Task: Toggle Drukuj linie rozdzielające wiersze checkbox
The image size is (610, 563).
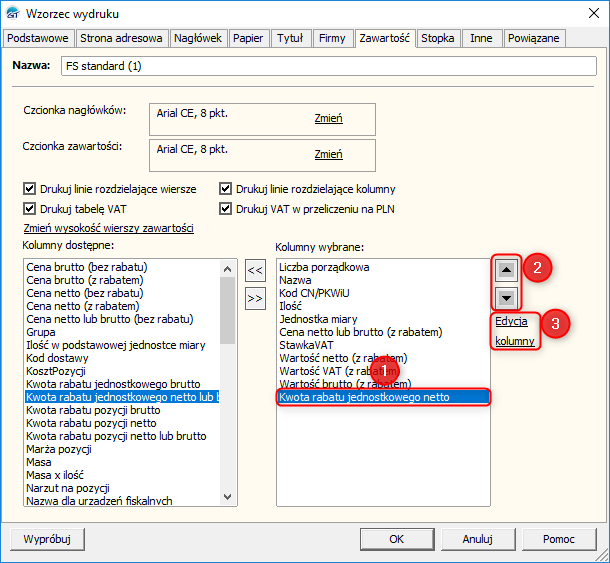Action: [x=30, y=189]
